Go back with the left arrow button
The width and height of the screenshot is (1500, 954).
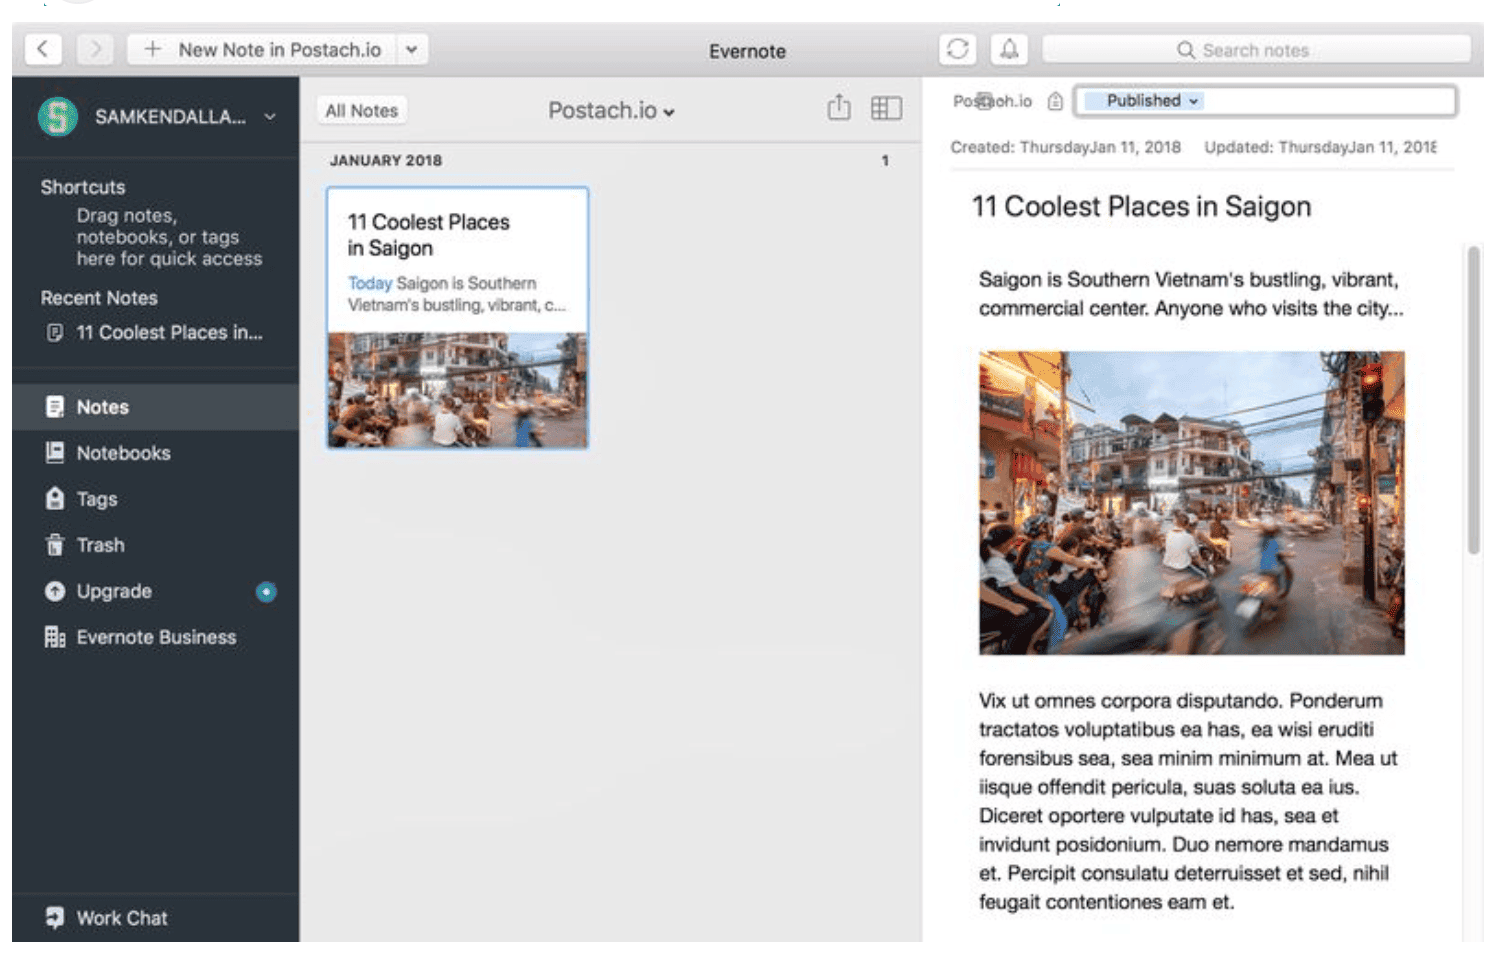(43, 49)
